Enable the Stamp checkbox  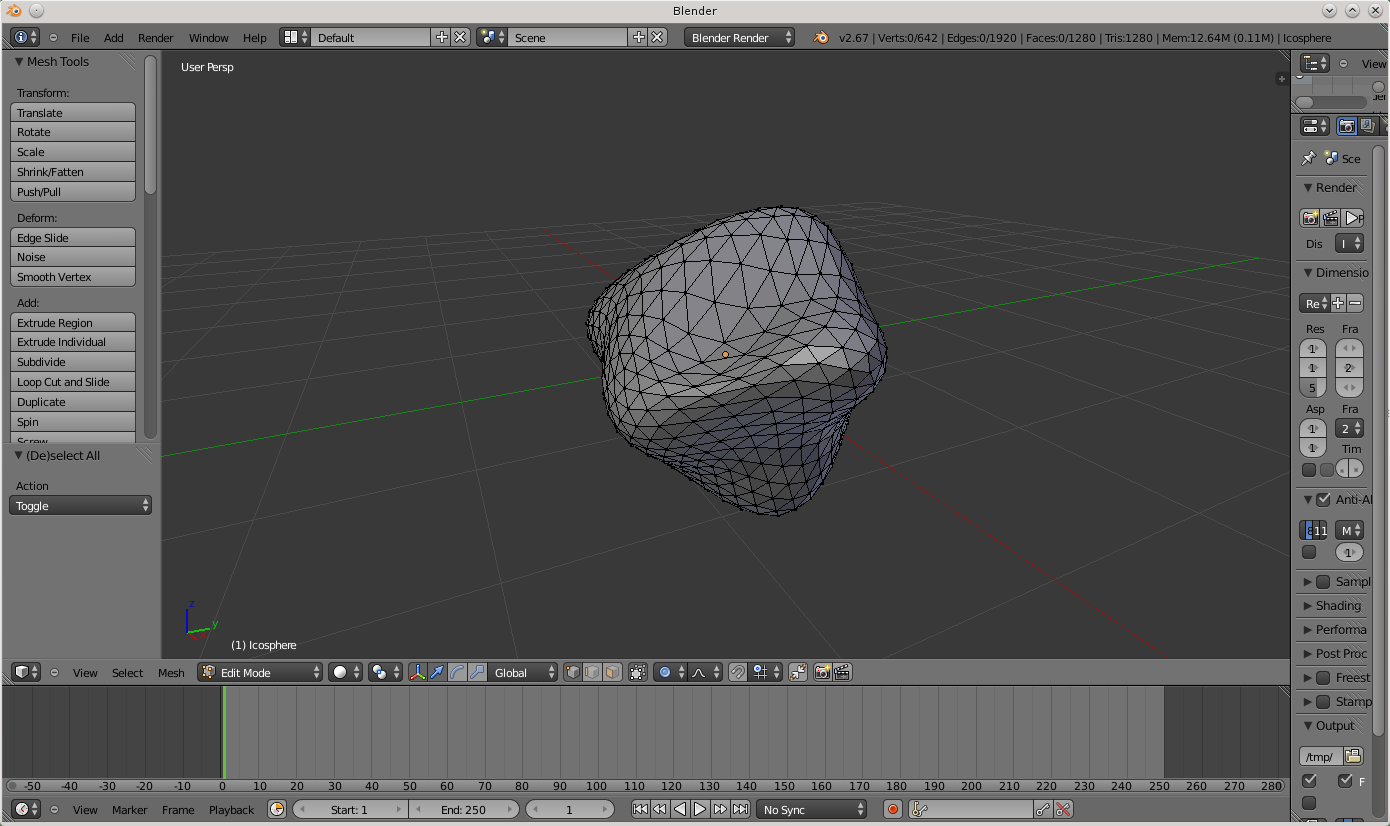click(x=1324, y=702)
